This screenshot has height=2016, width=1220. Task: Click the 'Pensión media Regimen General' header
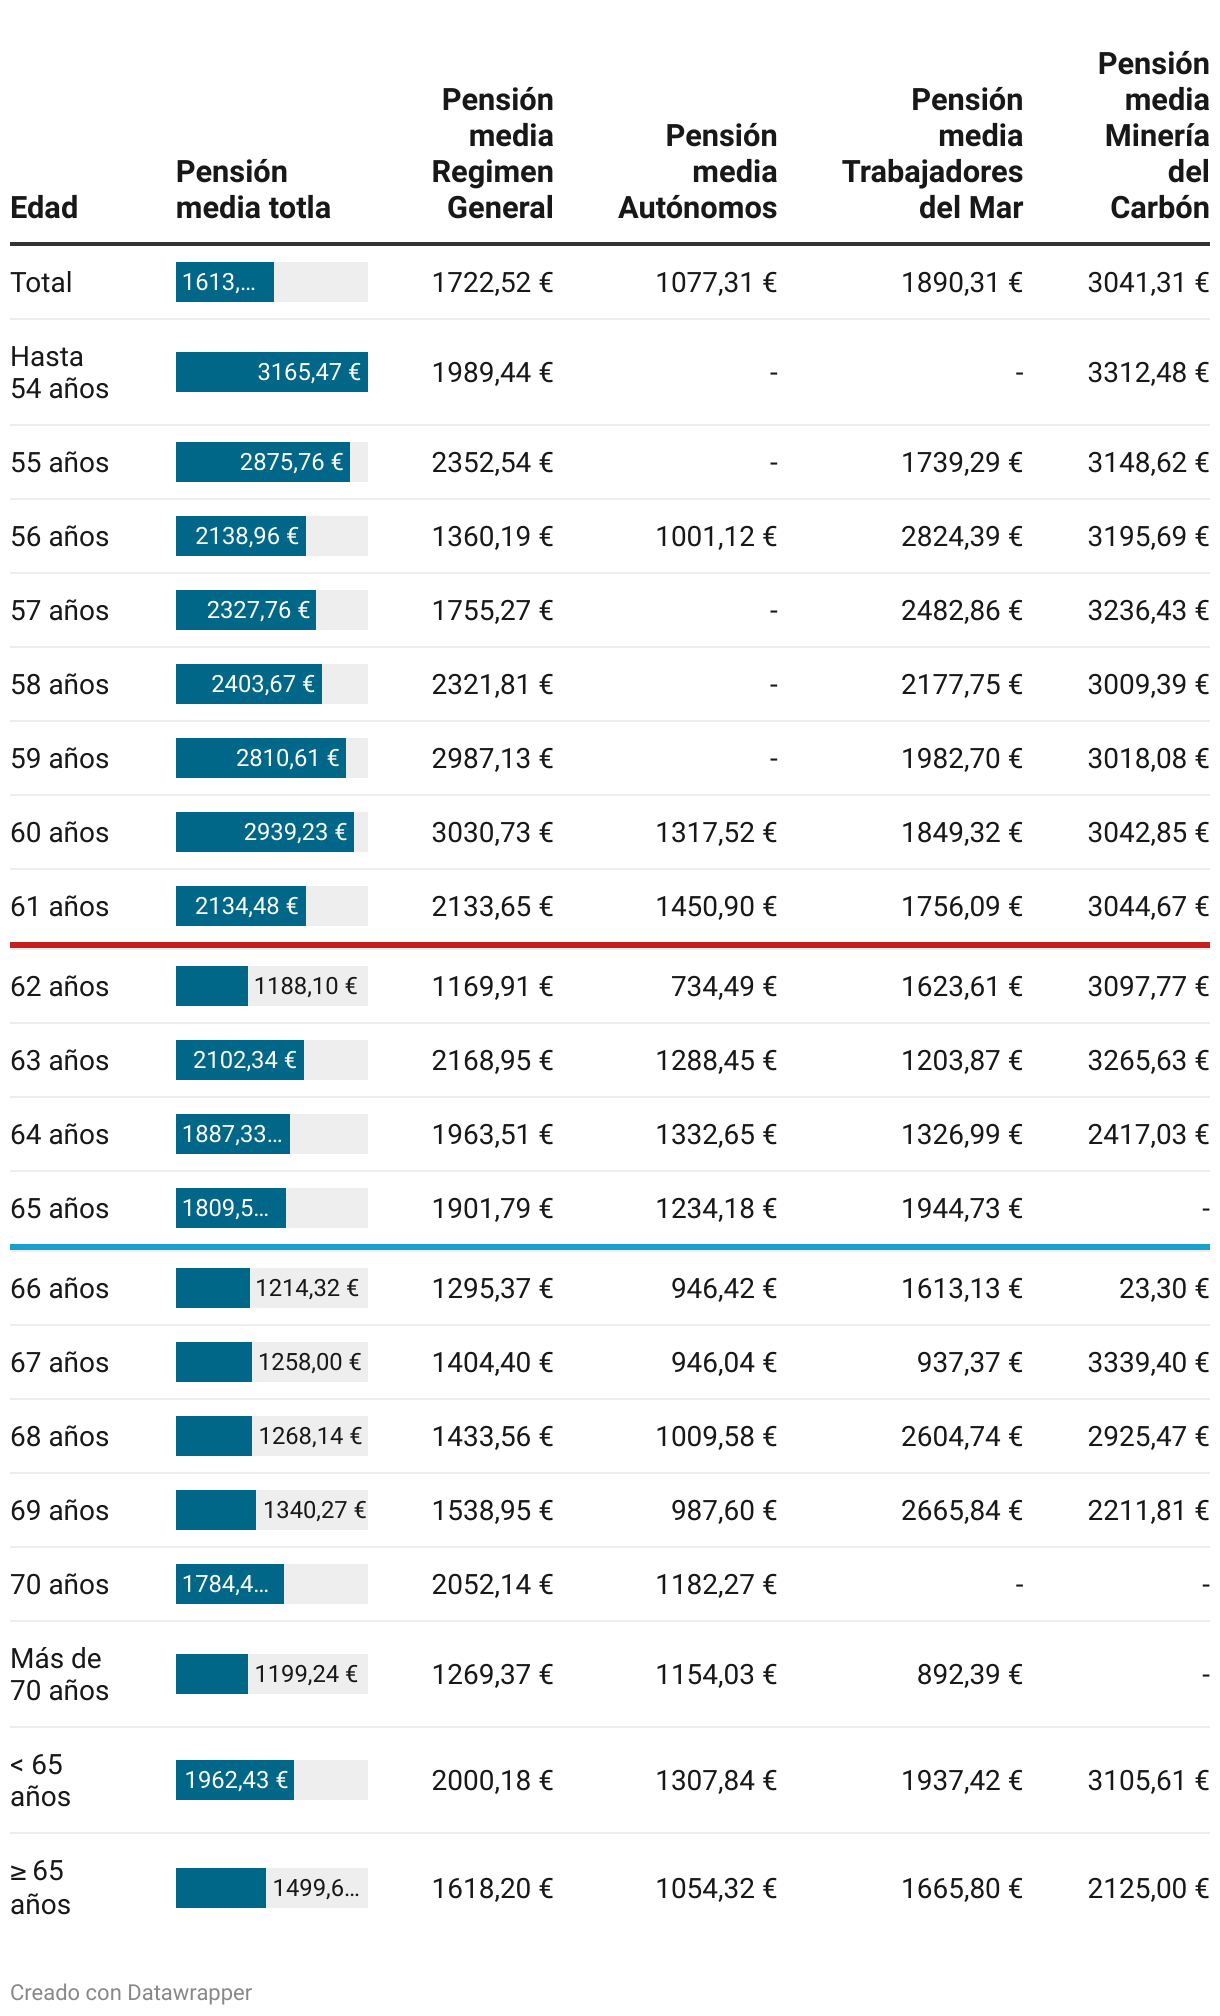[x=493, y=153]
